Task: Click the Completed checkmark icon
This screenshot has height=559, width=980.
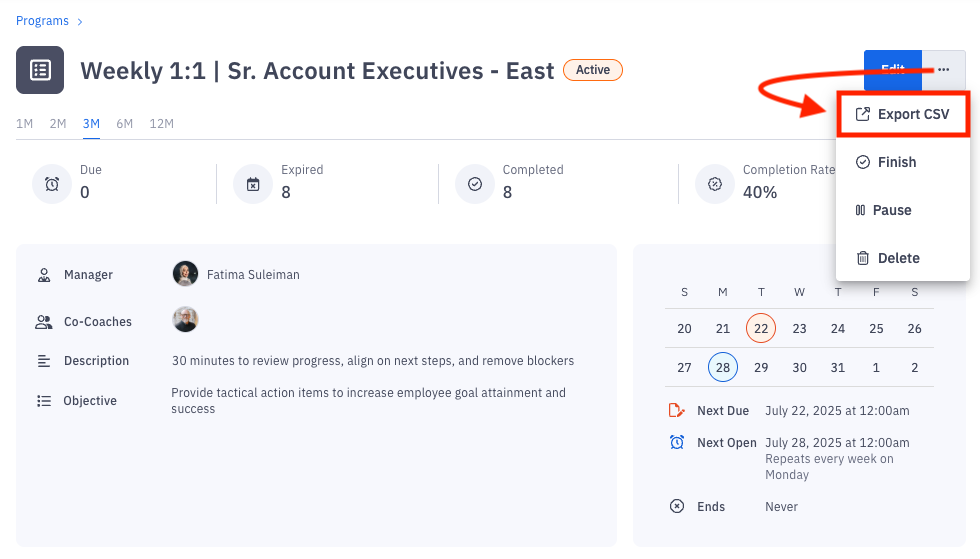Action: point(475,184)
